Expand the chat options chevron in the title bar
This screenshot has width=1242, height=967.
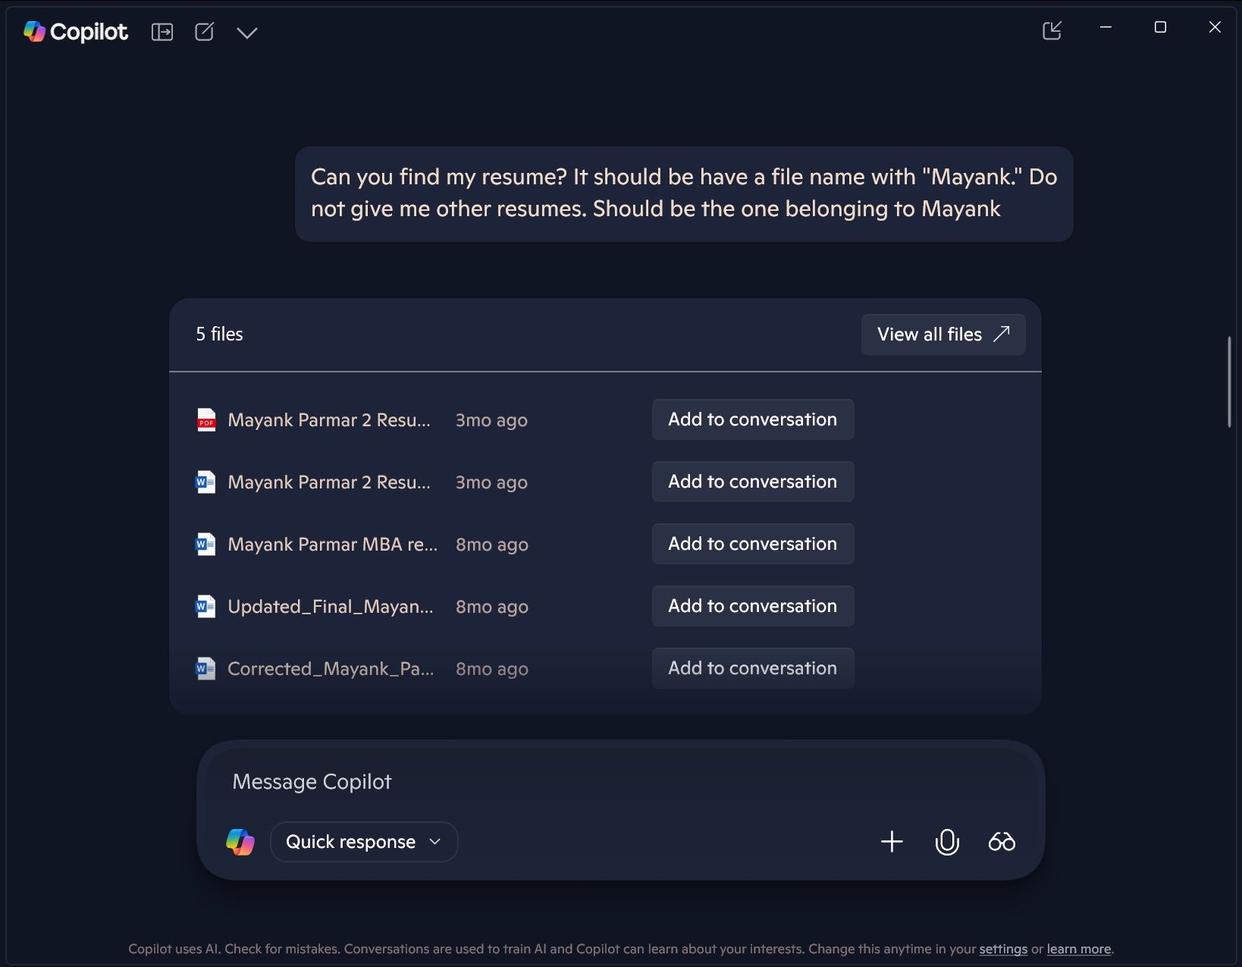click(x=246, y=31)
